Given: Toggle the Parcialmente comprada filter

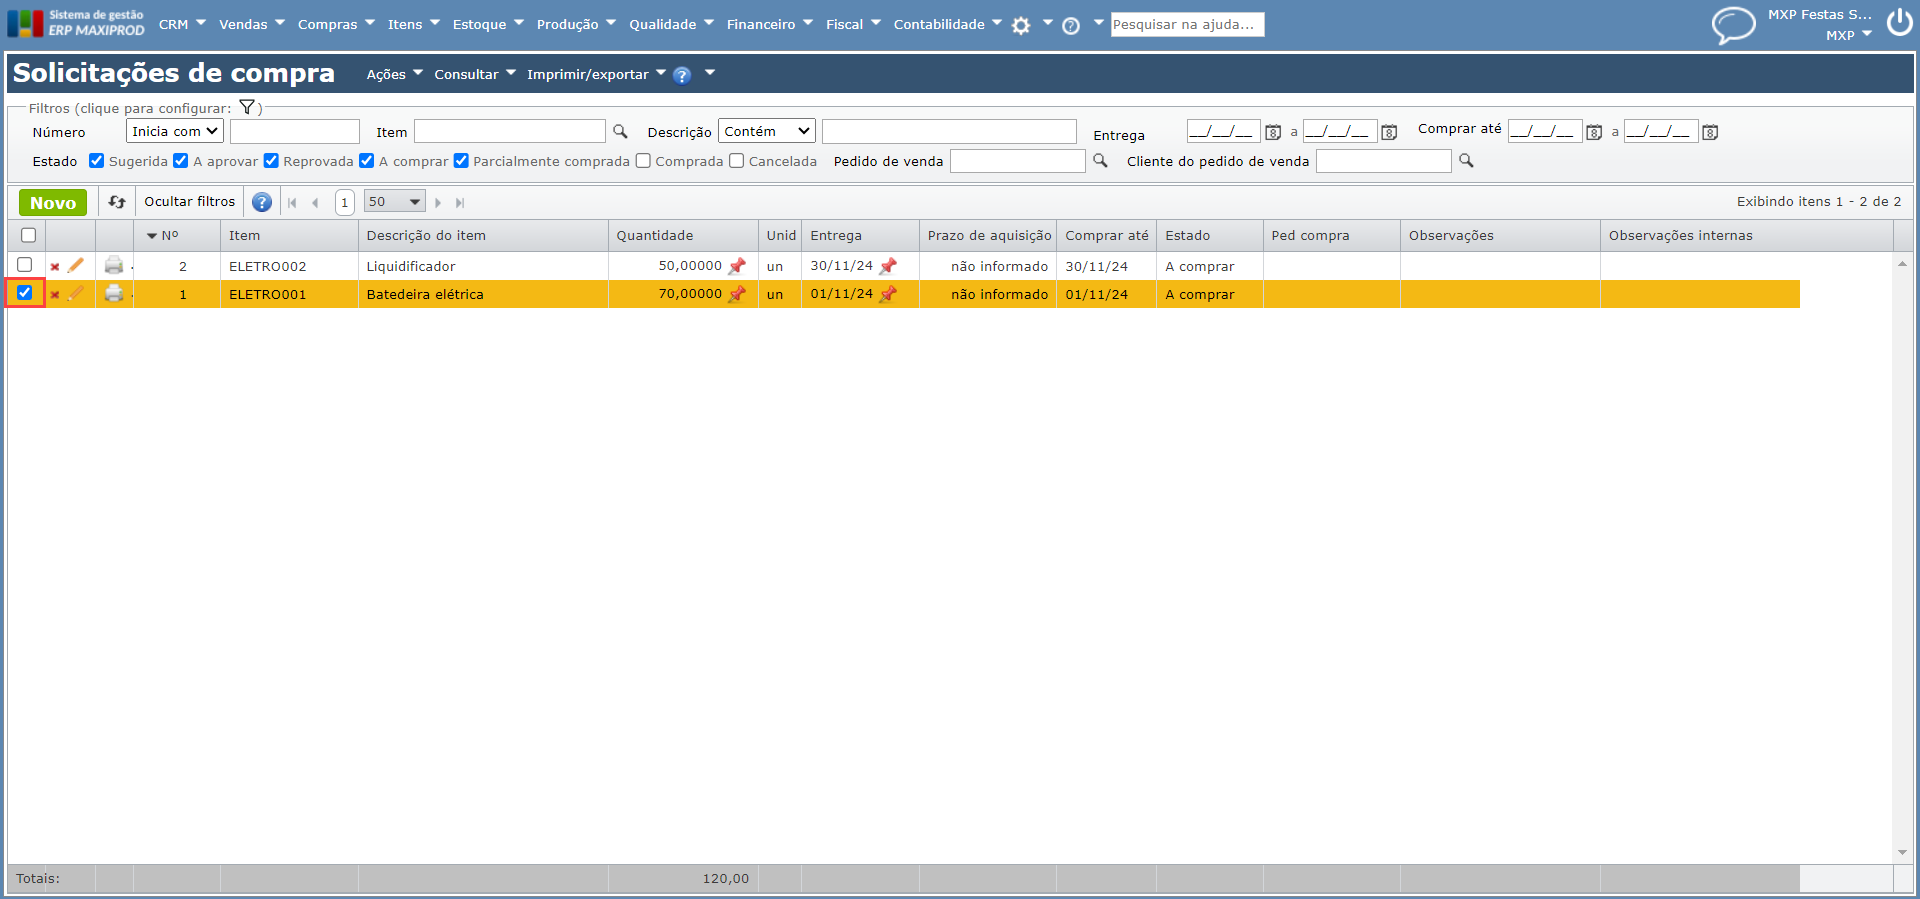Looking at the screenshot, I should click(460, 160).
